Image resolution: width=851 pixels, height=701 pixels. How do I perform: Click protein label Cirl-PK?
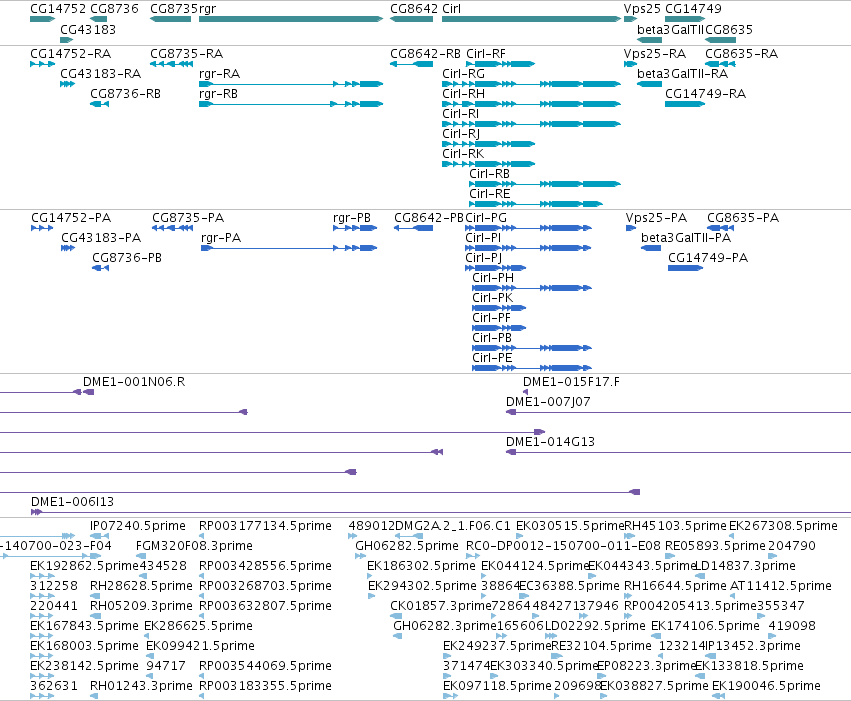pyautogui.click(x=492, y=298)
